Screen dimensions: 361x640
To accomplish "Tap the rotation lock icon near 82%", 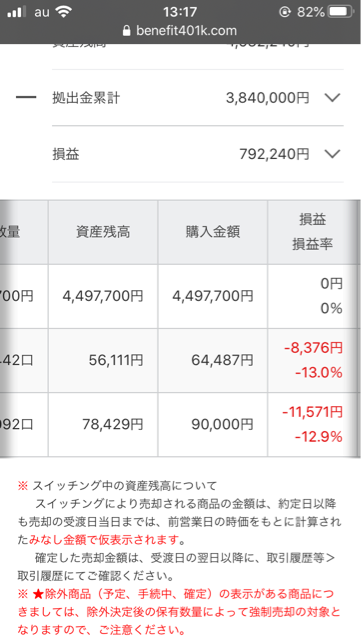I will 285,12.
